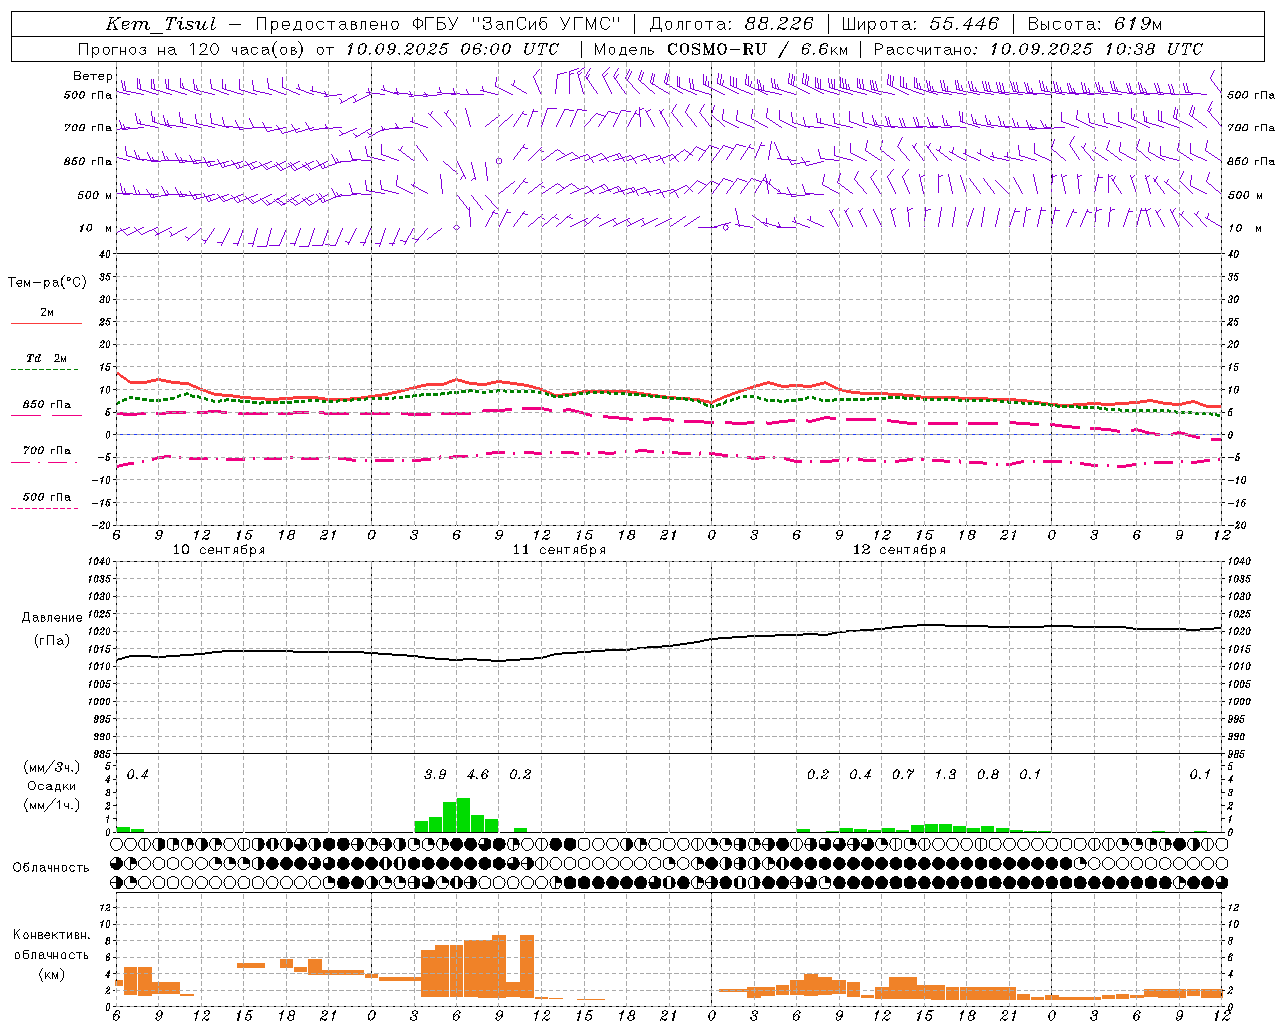Click the station name Kem_Tisul
Viewport: 1280px width, 1024px height.
pyautogui.click(x=161, y=24)
